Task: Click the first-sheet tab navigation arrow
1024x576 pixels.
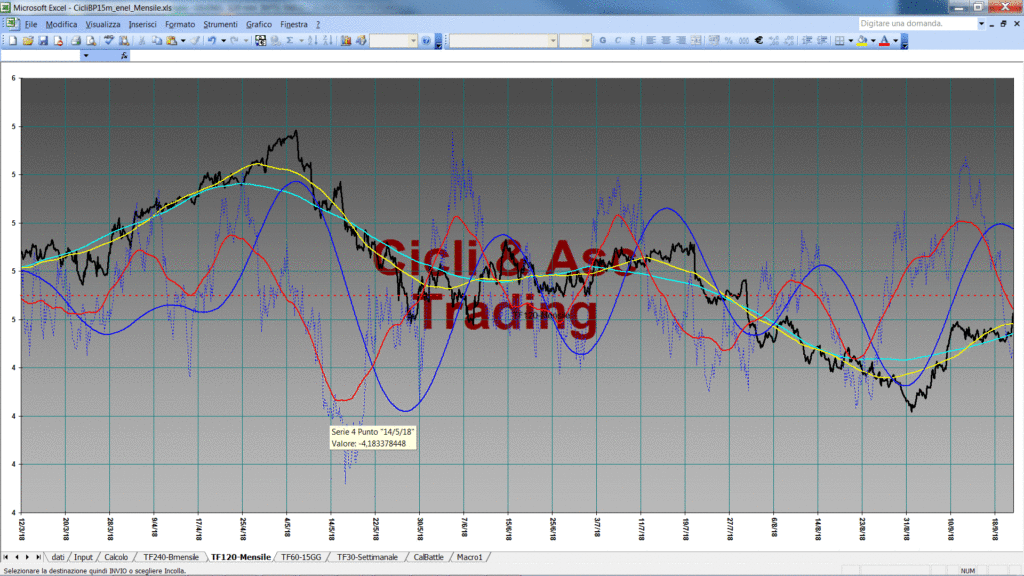Action: (x=6, y=557)
